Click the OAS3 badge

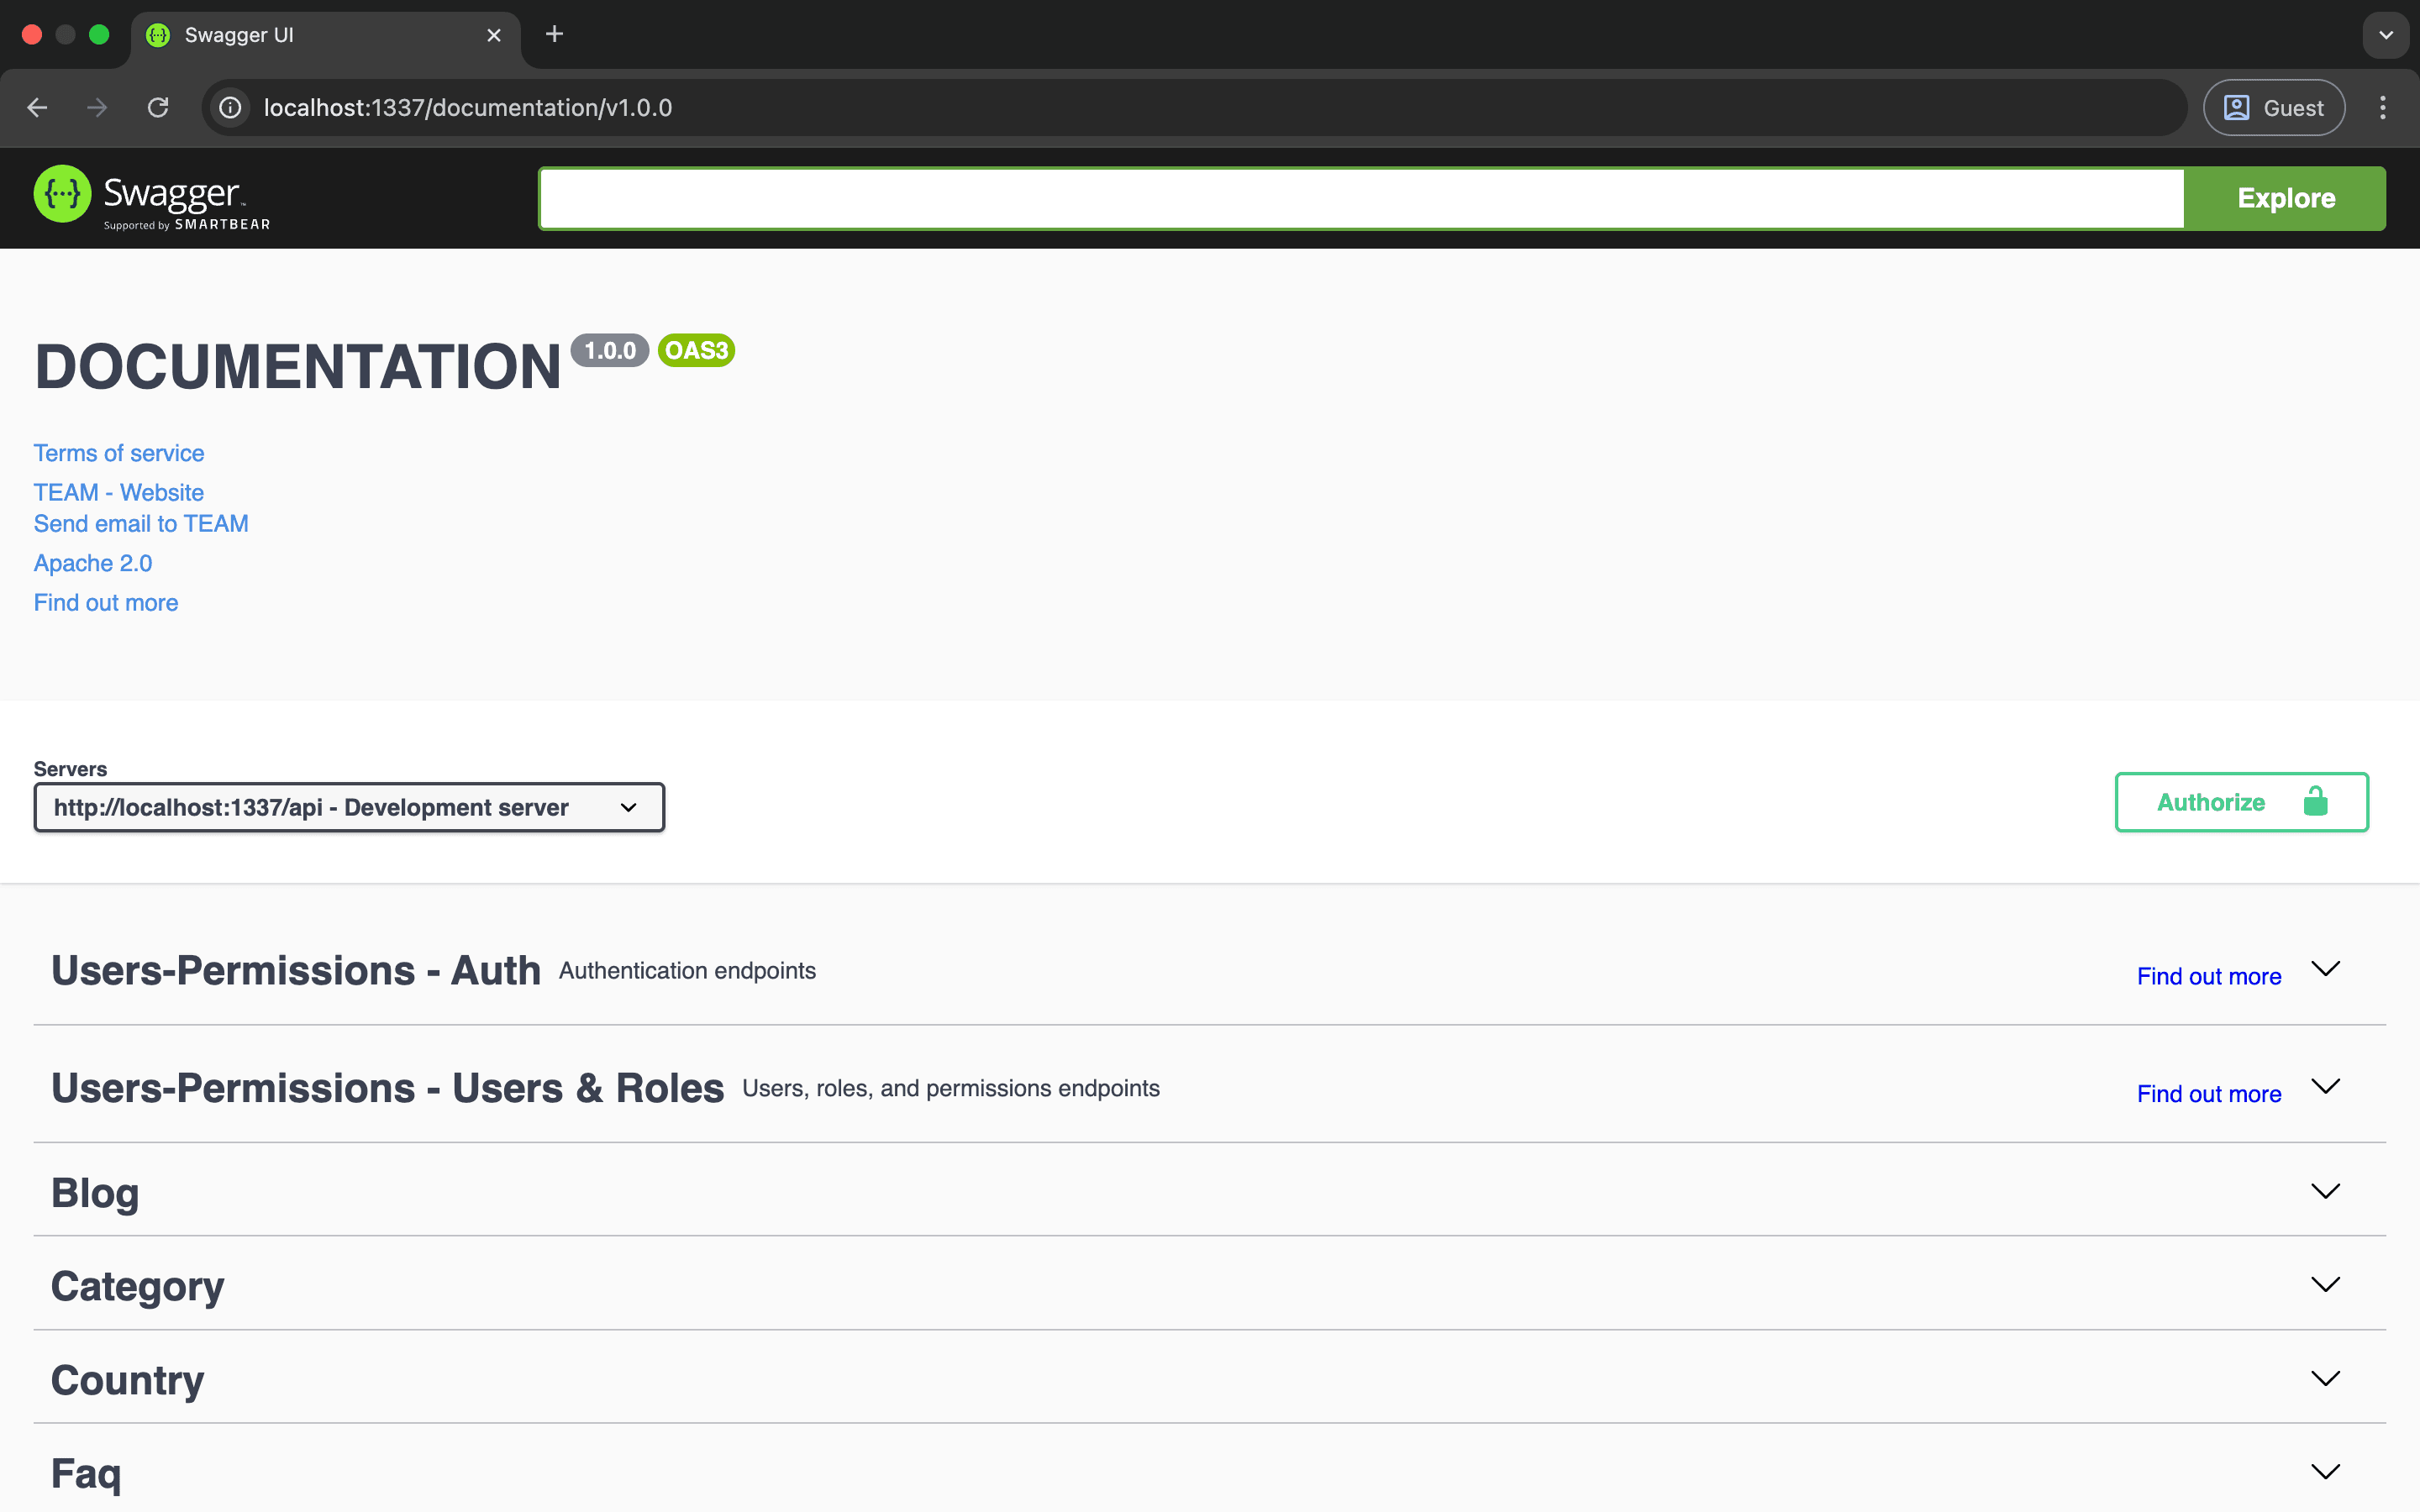tap(696, 350)
